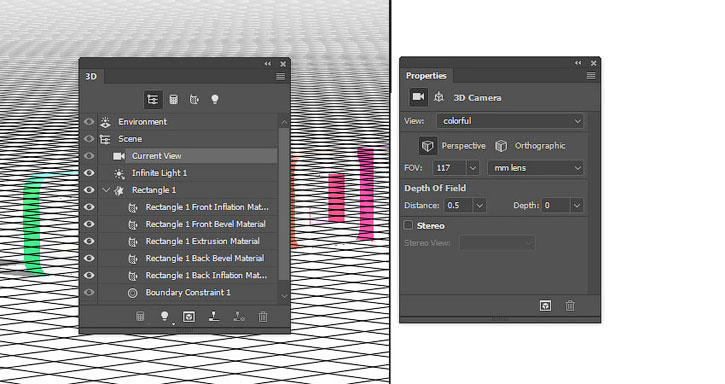725x384 pixels.
Task: Enable the Stereo checkbox
Action: (x=408, y=225)
